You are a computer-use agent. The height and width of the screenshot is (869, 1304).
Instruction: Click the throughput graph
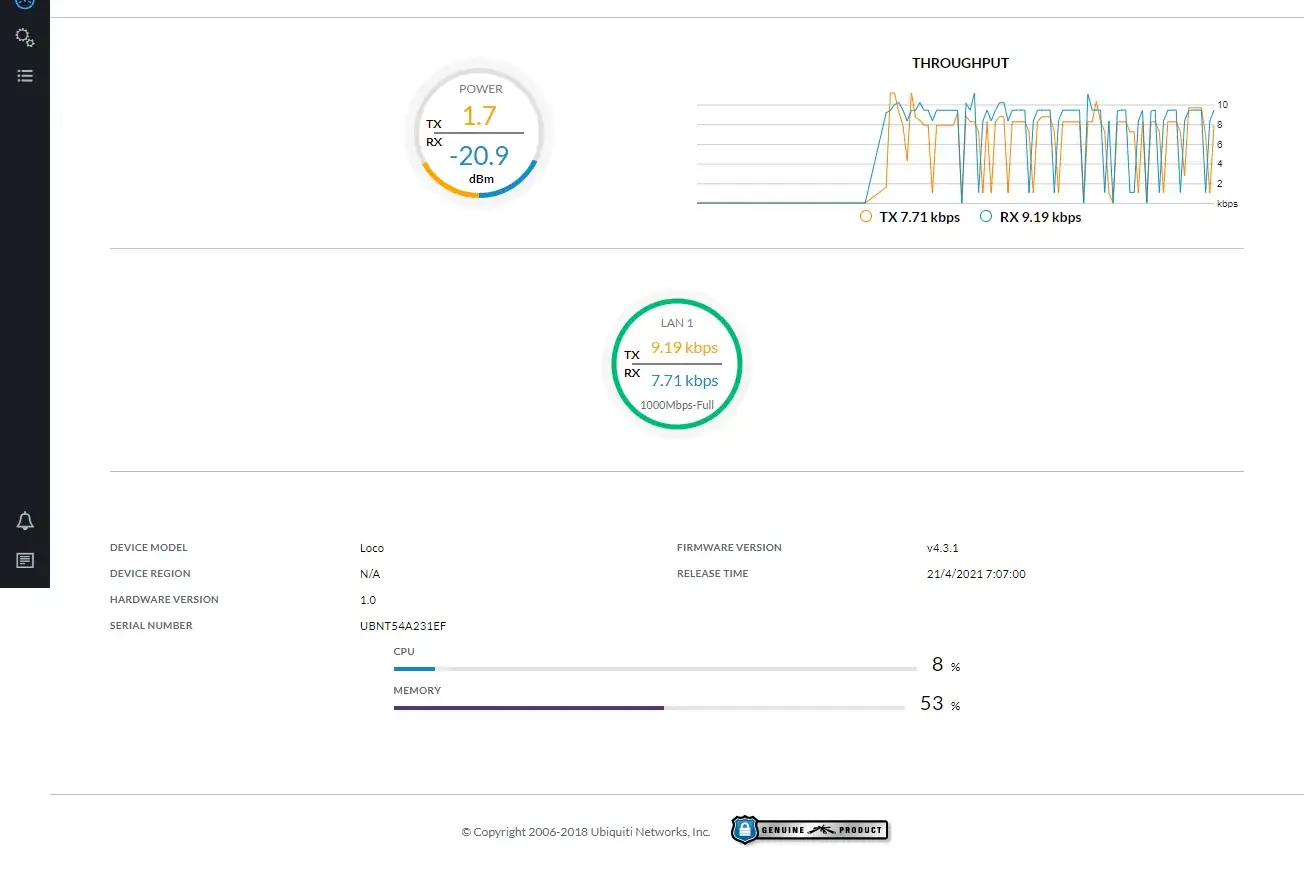(x=955, y=148)
